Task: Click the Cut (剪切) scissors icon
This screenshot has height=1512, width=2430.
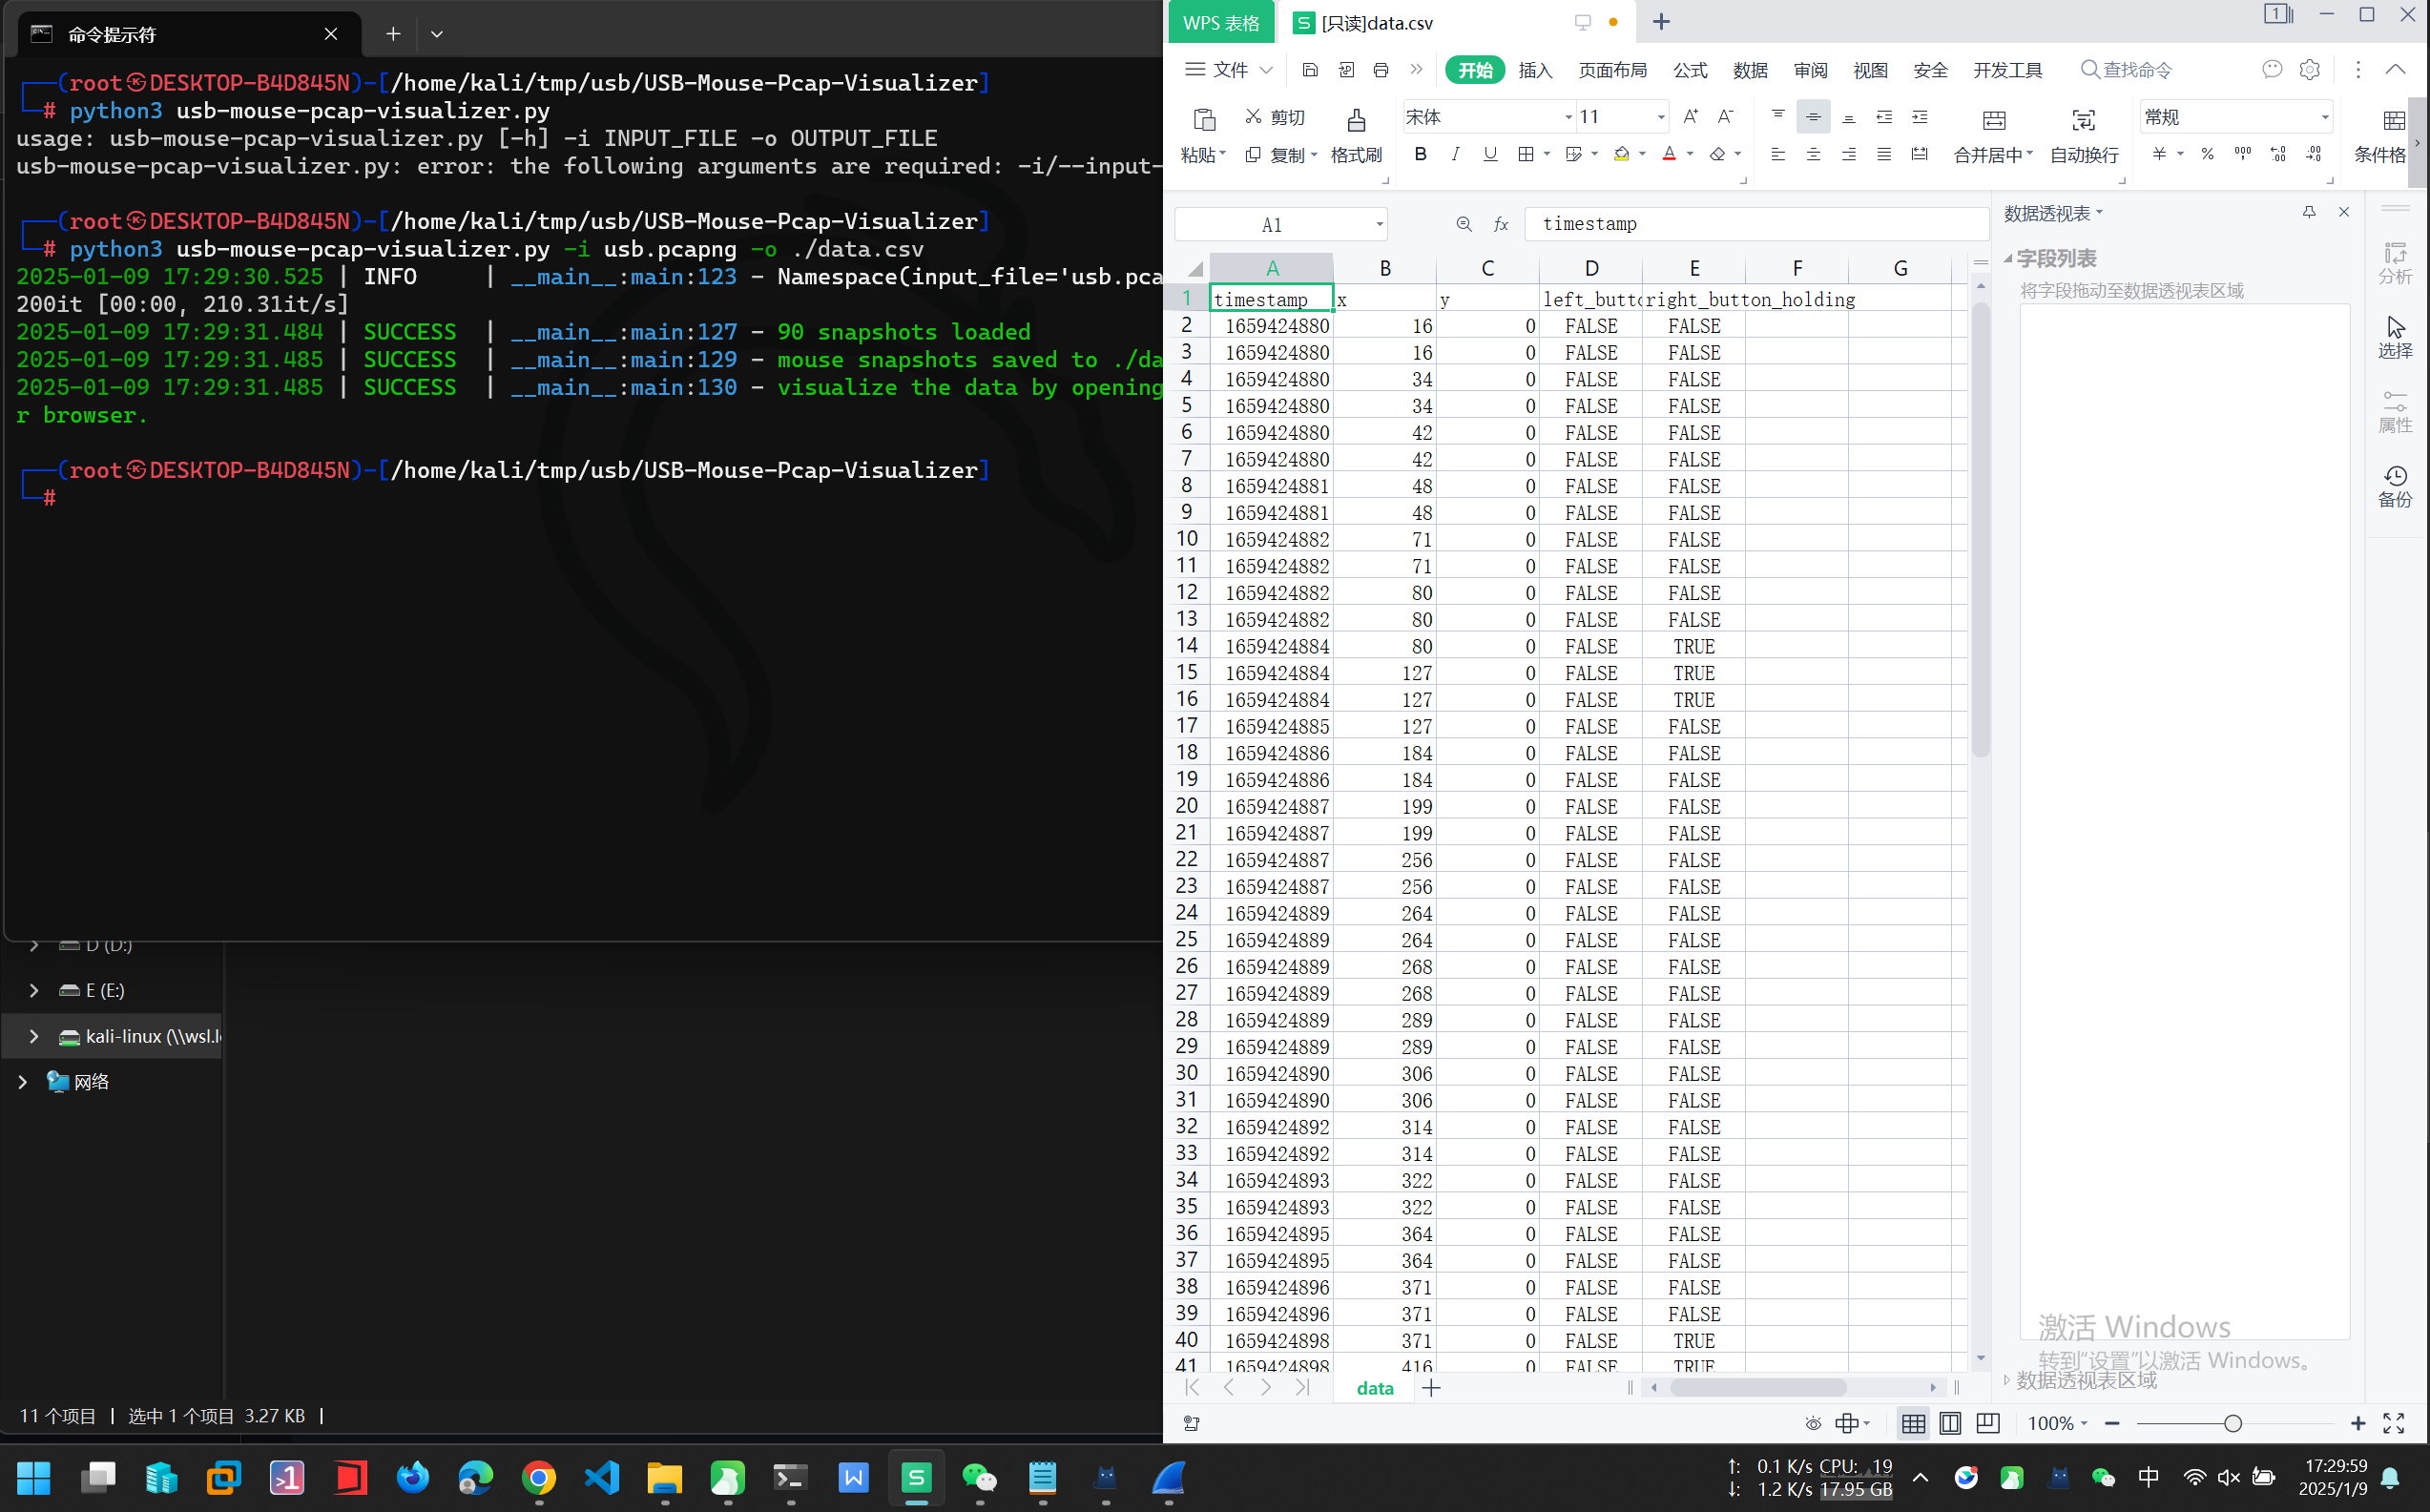Action: pyautogui.click(x=1253, y=117)
